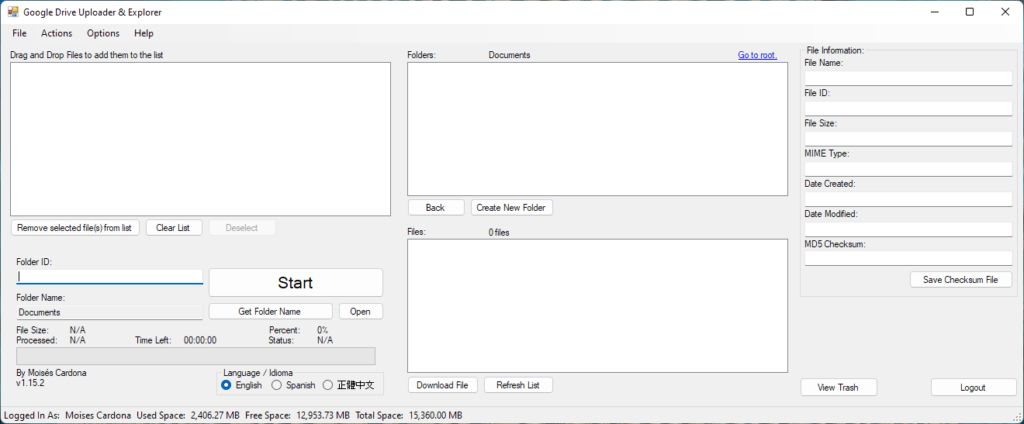Click the '15,360.00 MB' total space value
This screenshot has width=1024, height=424.
436,416
